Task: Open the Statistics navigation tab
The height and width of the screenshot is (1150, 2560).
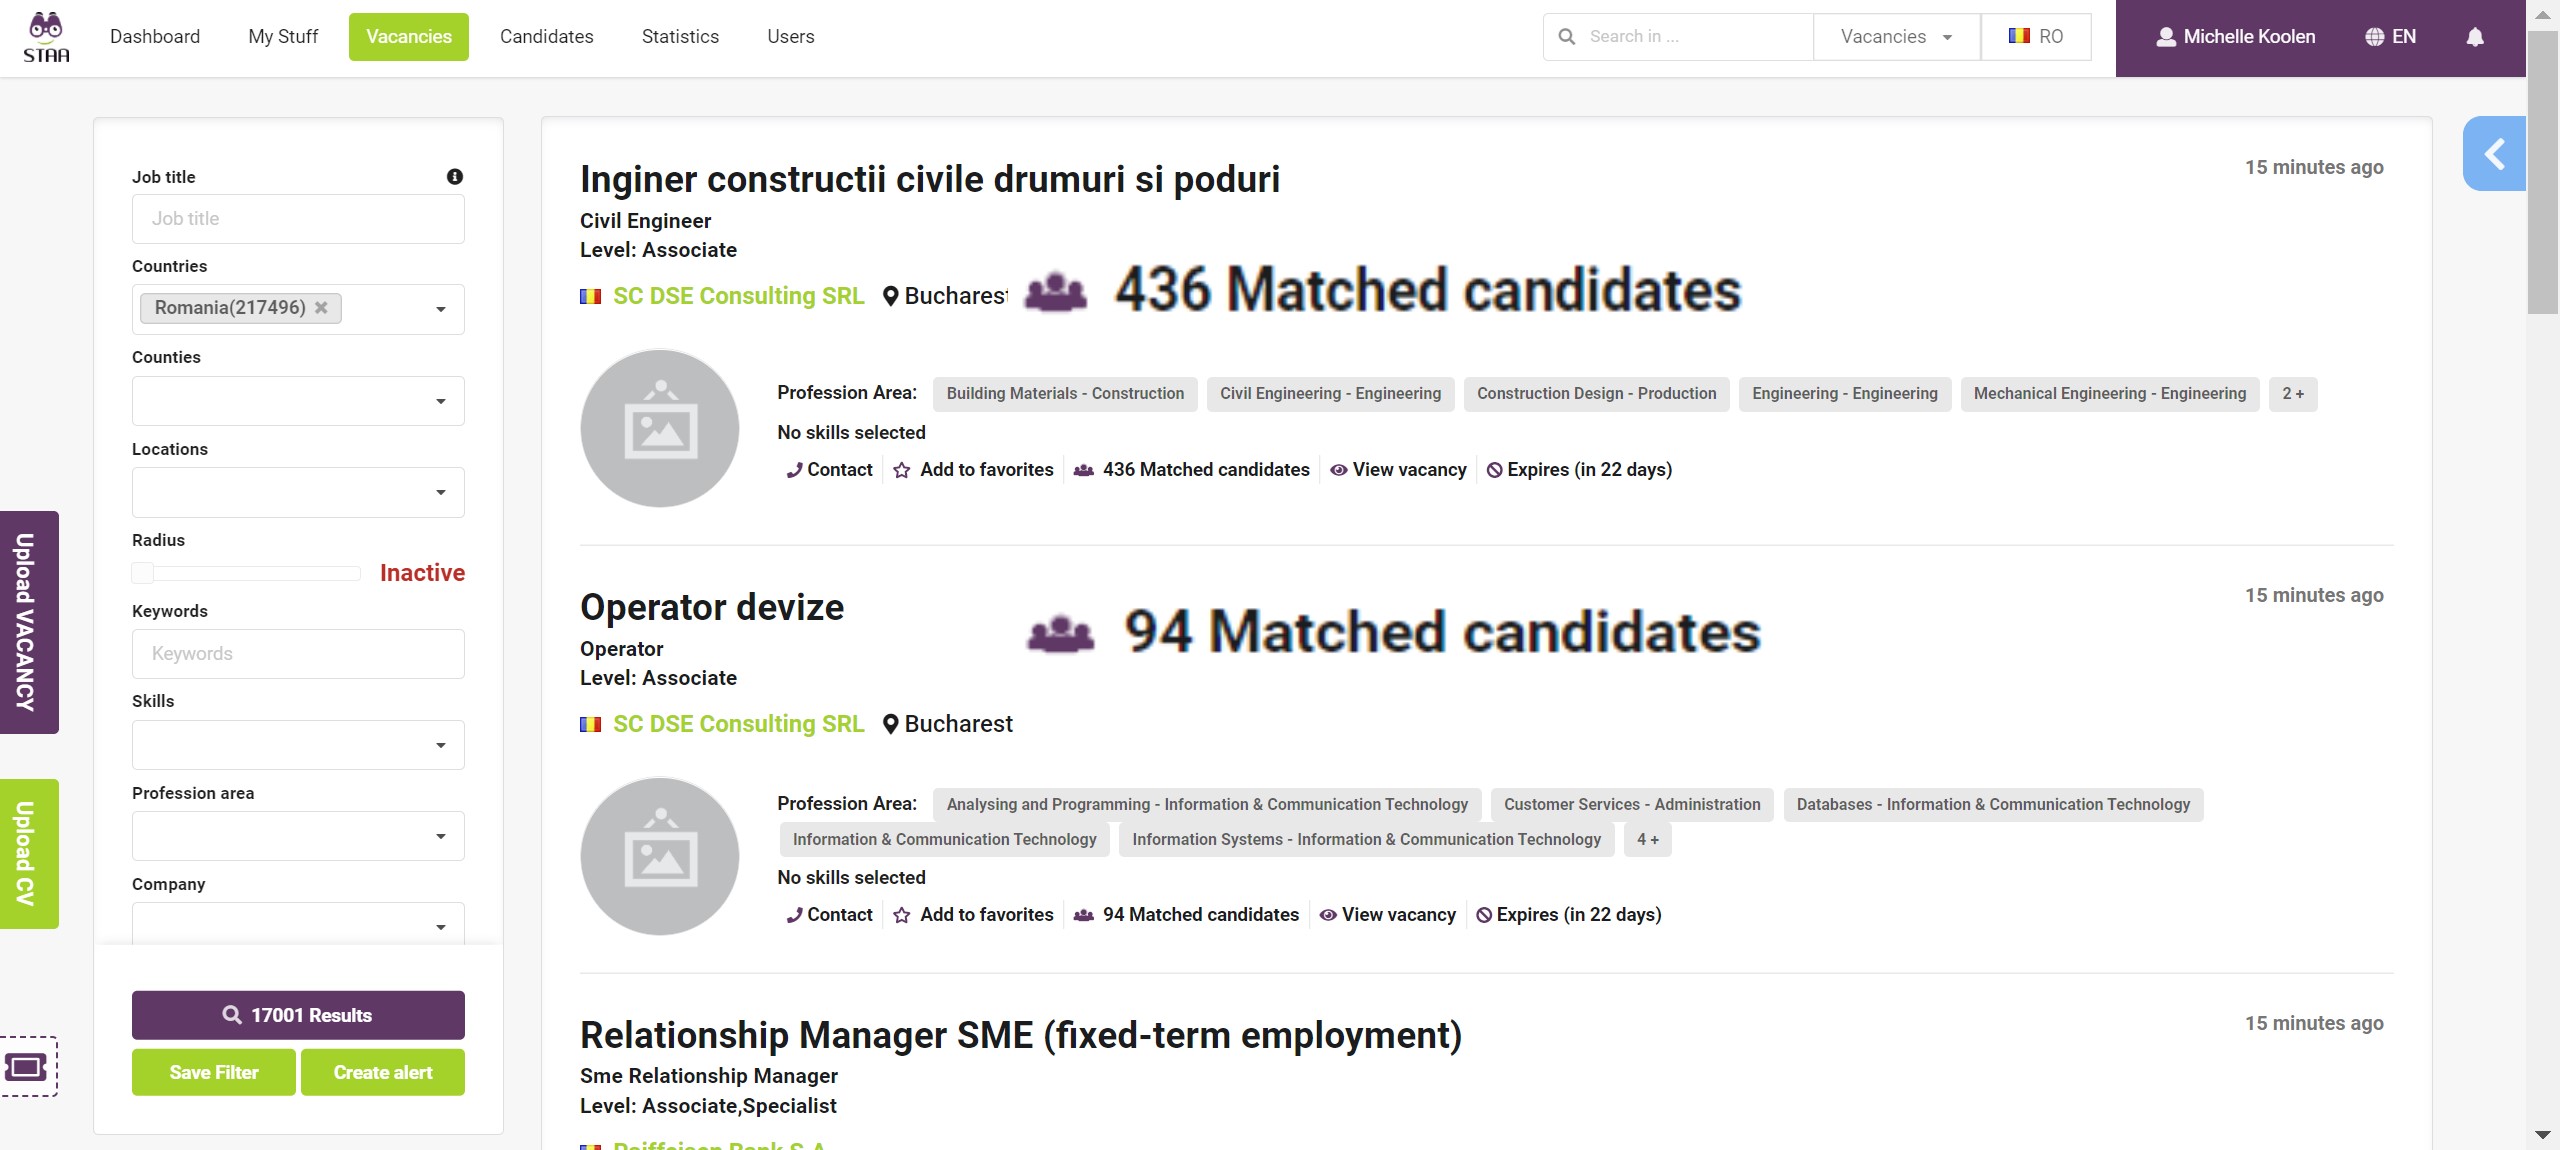Action: click(x=681, y=36)
